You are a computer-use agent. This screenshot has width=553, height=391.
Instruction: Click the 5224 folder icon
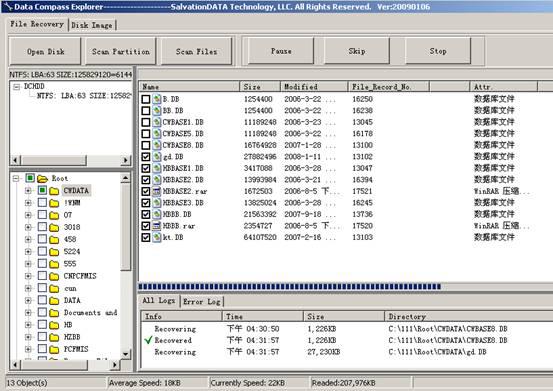54,252
